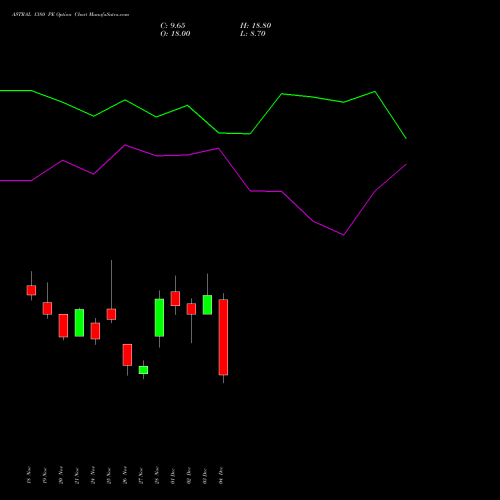This screenshot has height=500, width=500.
Task: Click the close value C: 9.65
Action: (173, 26)
